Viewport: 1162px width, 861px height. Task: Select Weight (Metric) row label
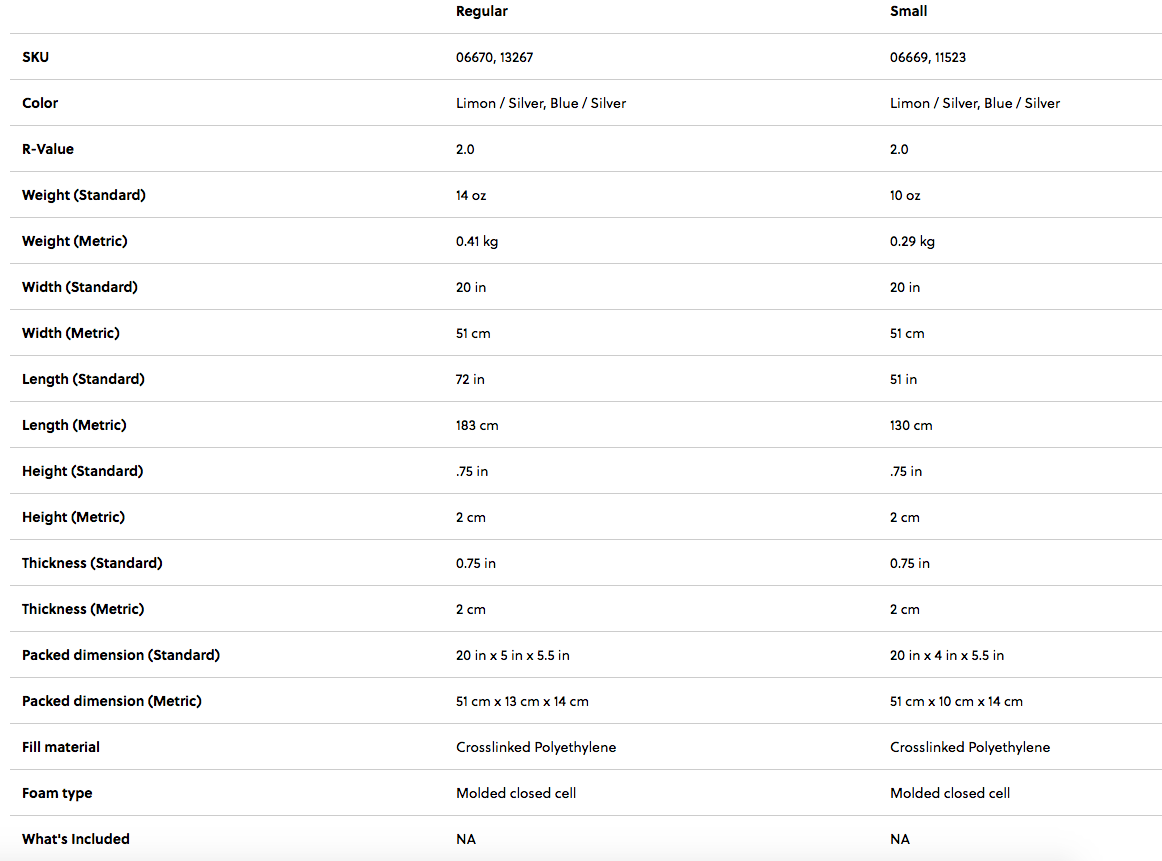click(74, 241)
